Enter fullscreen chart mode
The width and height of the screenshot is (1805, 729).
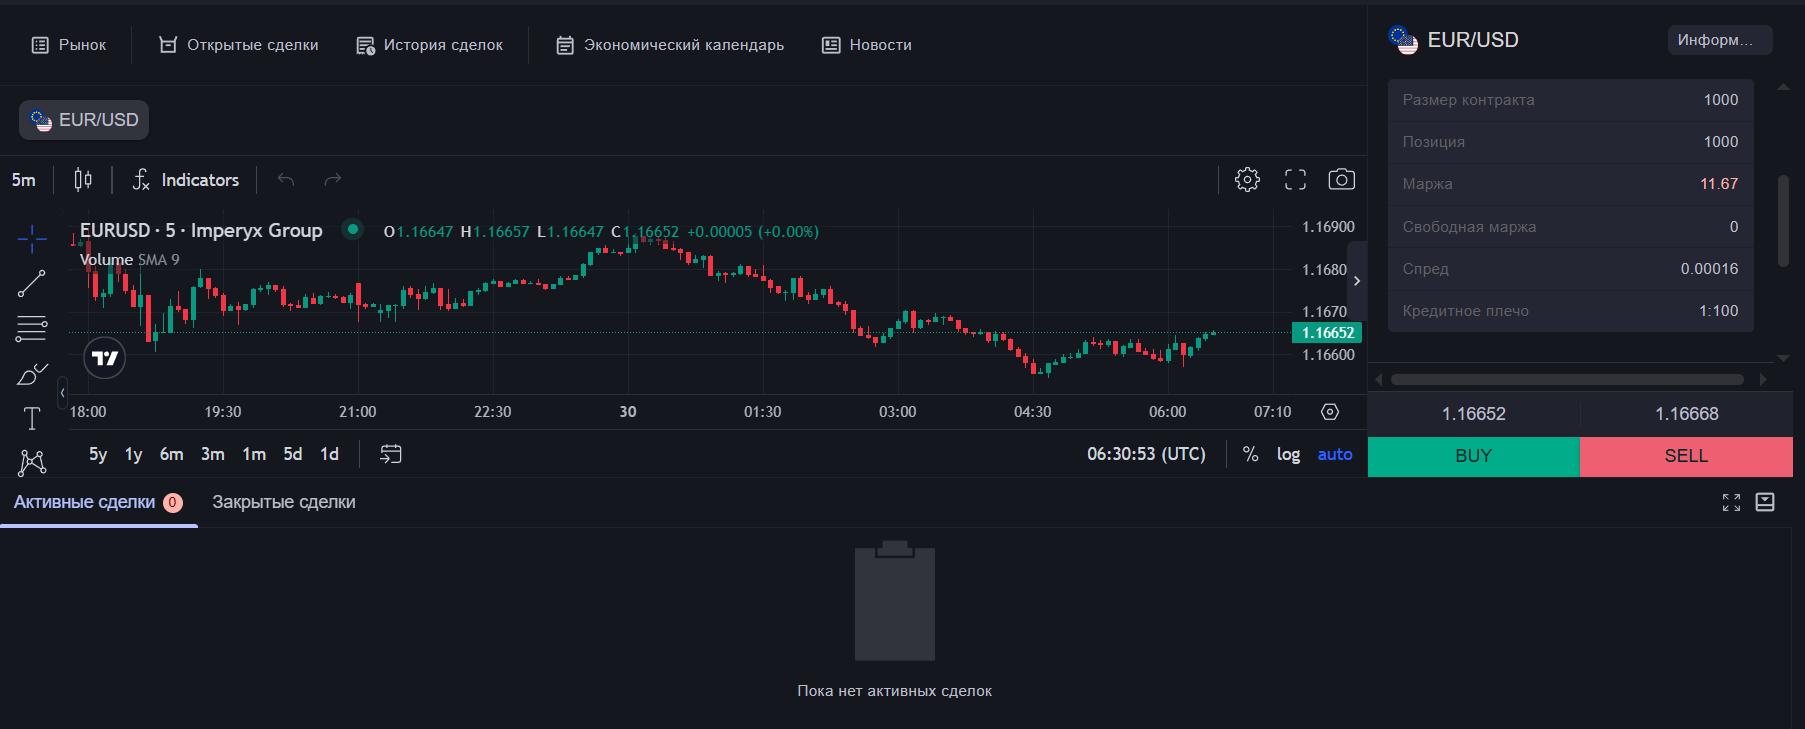click(x=1295, y=180)
